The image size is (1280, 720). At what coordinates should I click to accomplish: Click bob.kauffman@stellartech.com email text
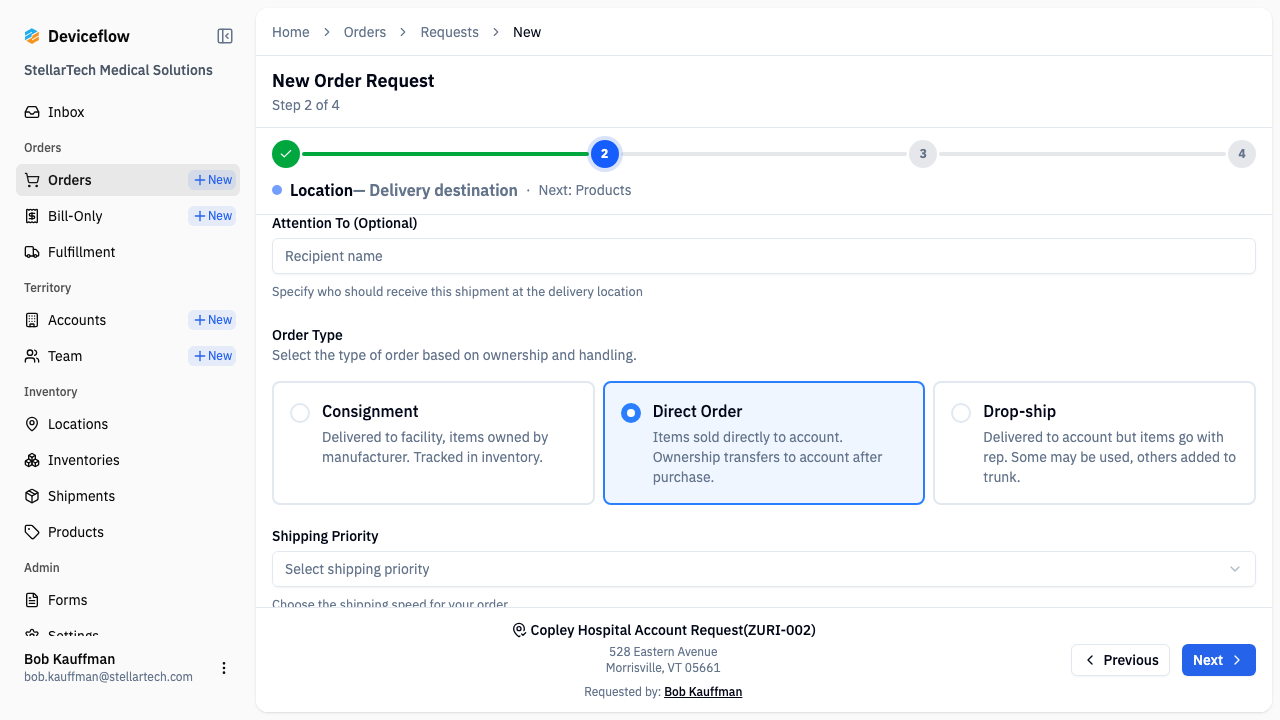pos(108,677)
